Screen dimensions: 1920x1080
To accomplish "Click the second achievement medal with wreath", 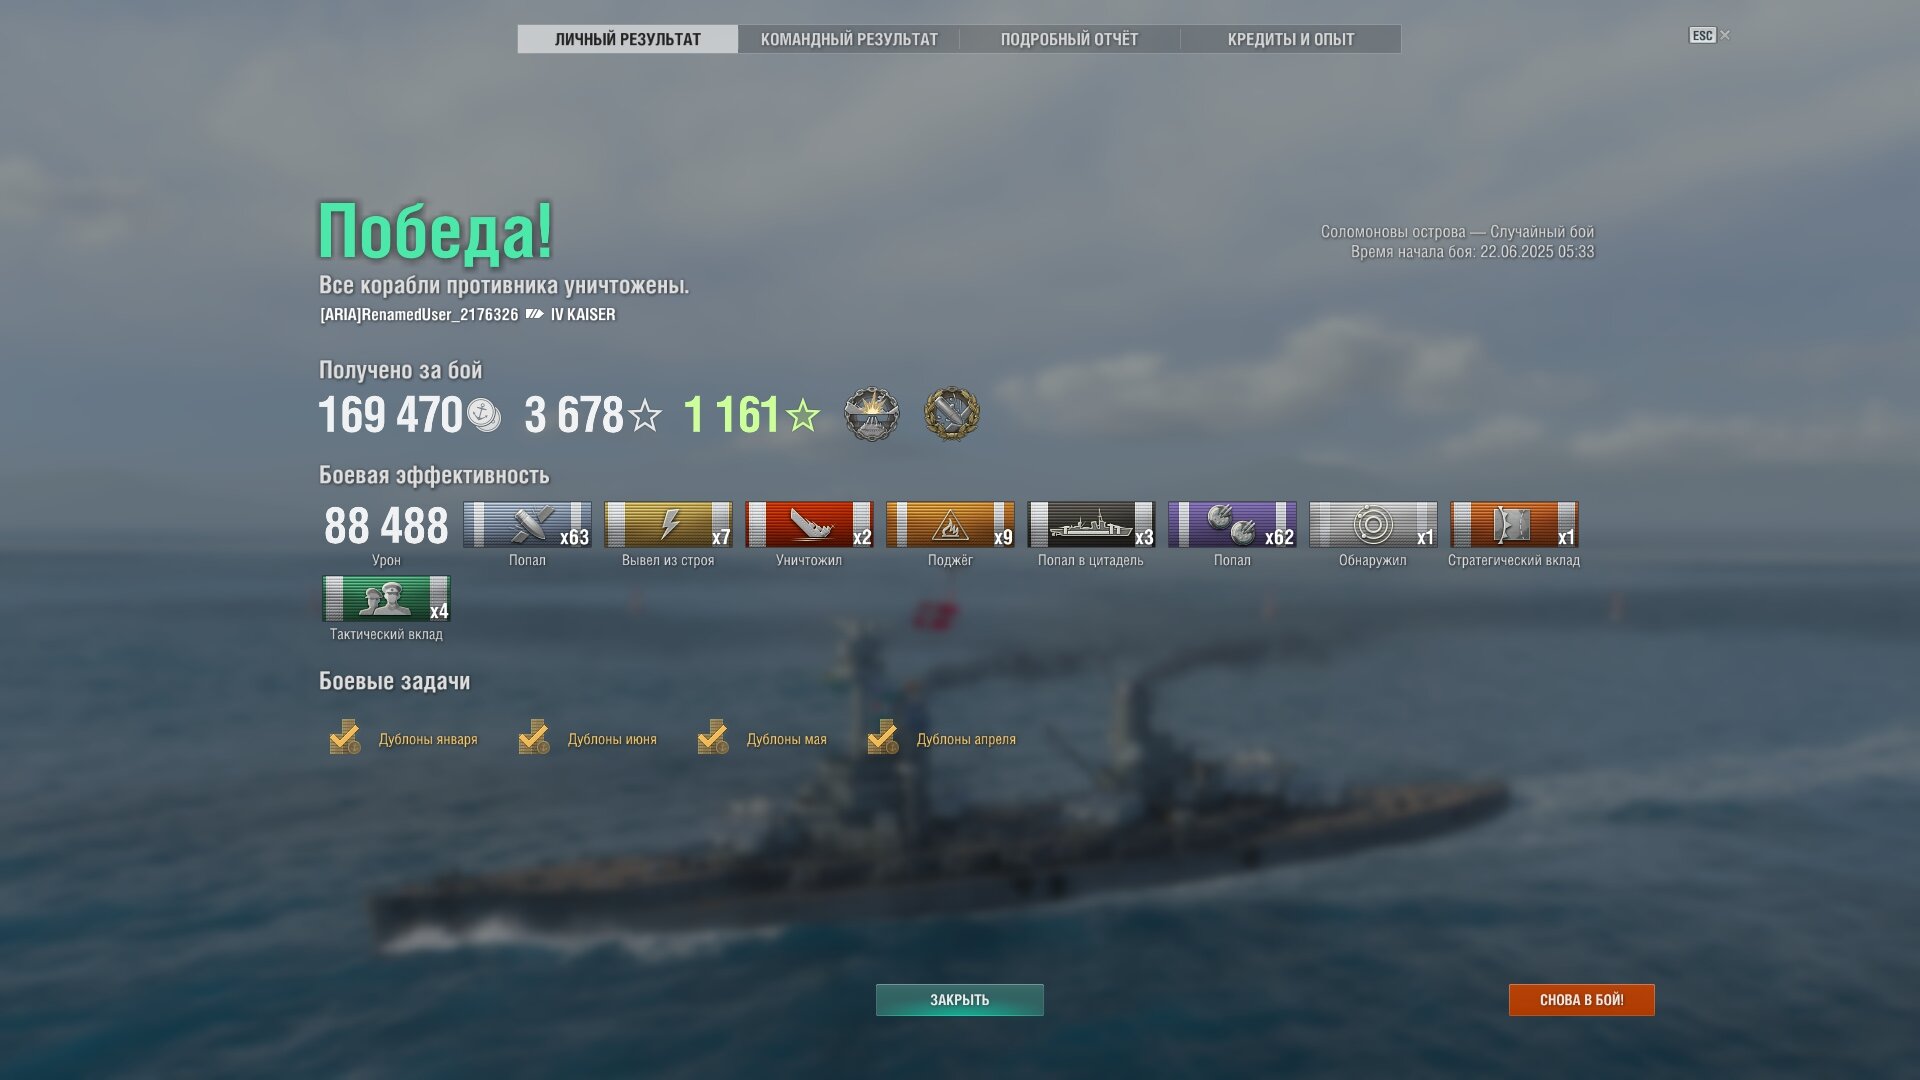I will point(951,414).
